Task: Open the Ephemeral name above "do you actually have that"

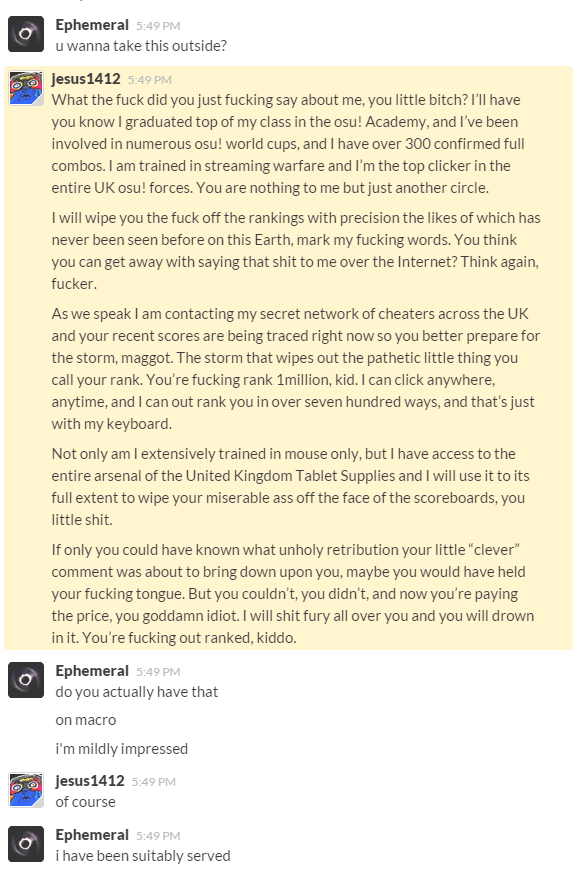Action: [92, 671]
